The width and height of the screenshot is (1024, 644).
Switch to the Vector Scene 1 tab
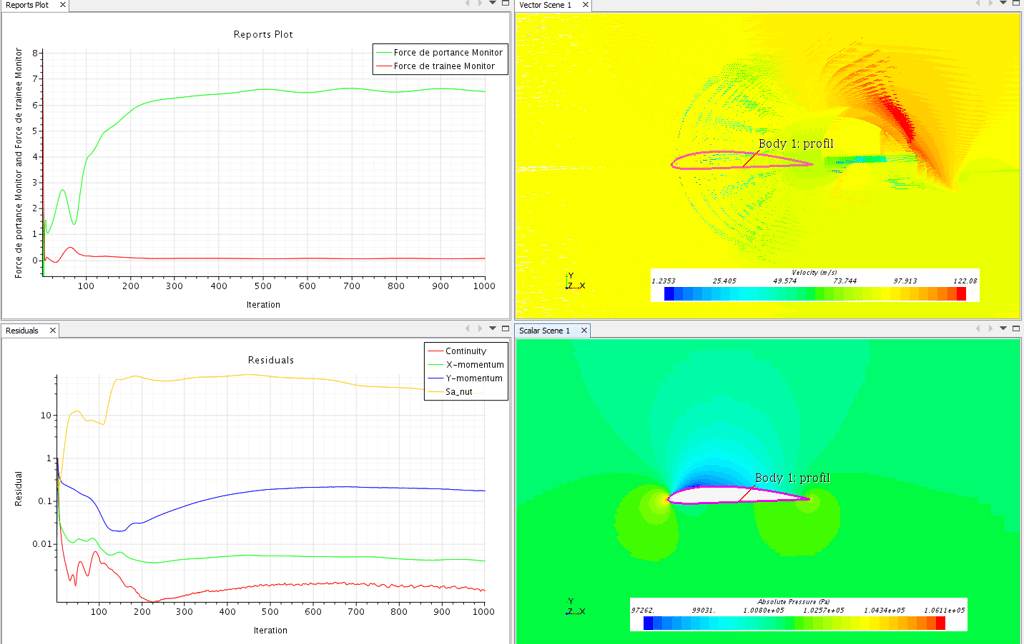pos(545,5)
